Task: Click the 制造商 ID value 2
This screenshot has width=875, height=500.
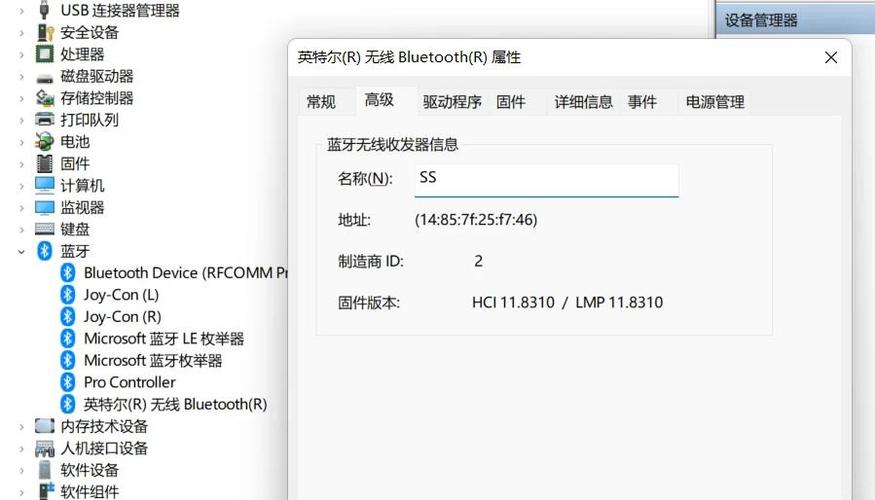Action: click(478, 261)
